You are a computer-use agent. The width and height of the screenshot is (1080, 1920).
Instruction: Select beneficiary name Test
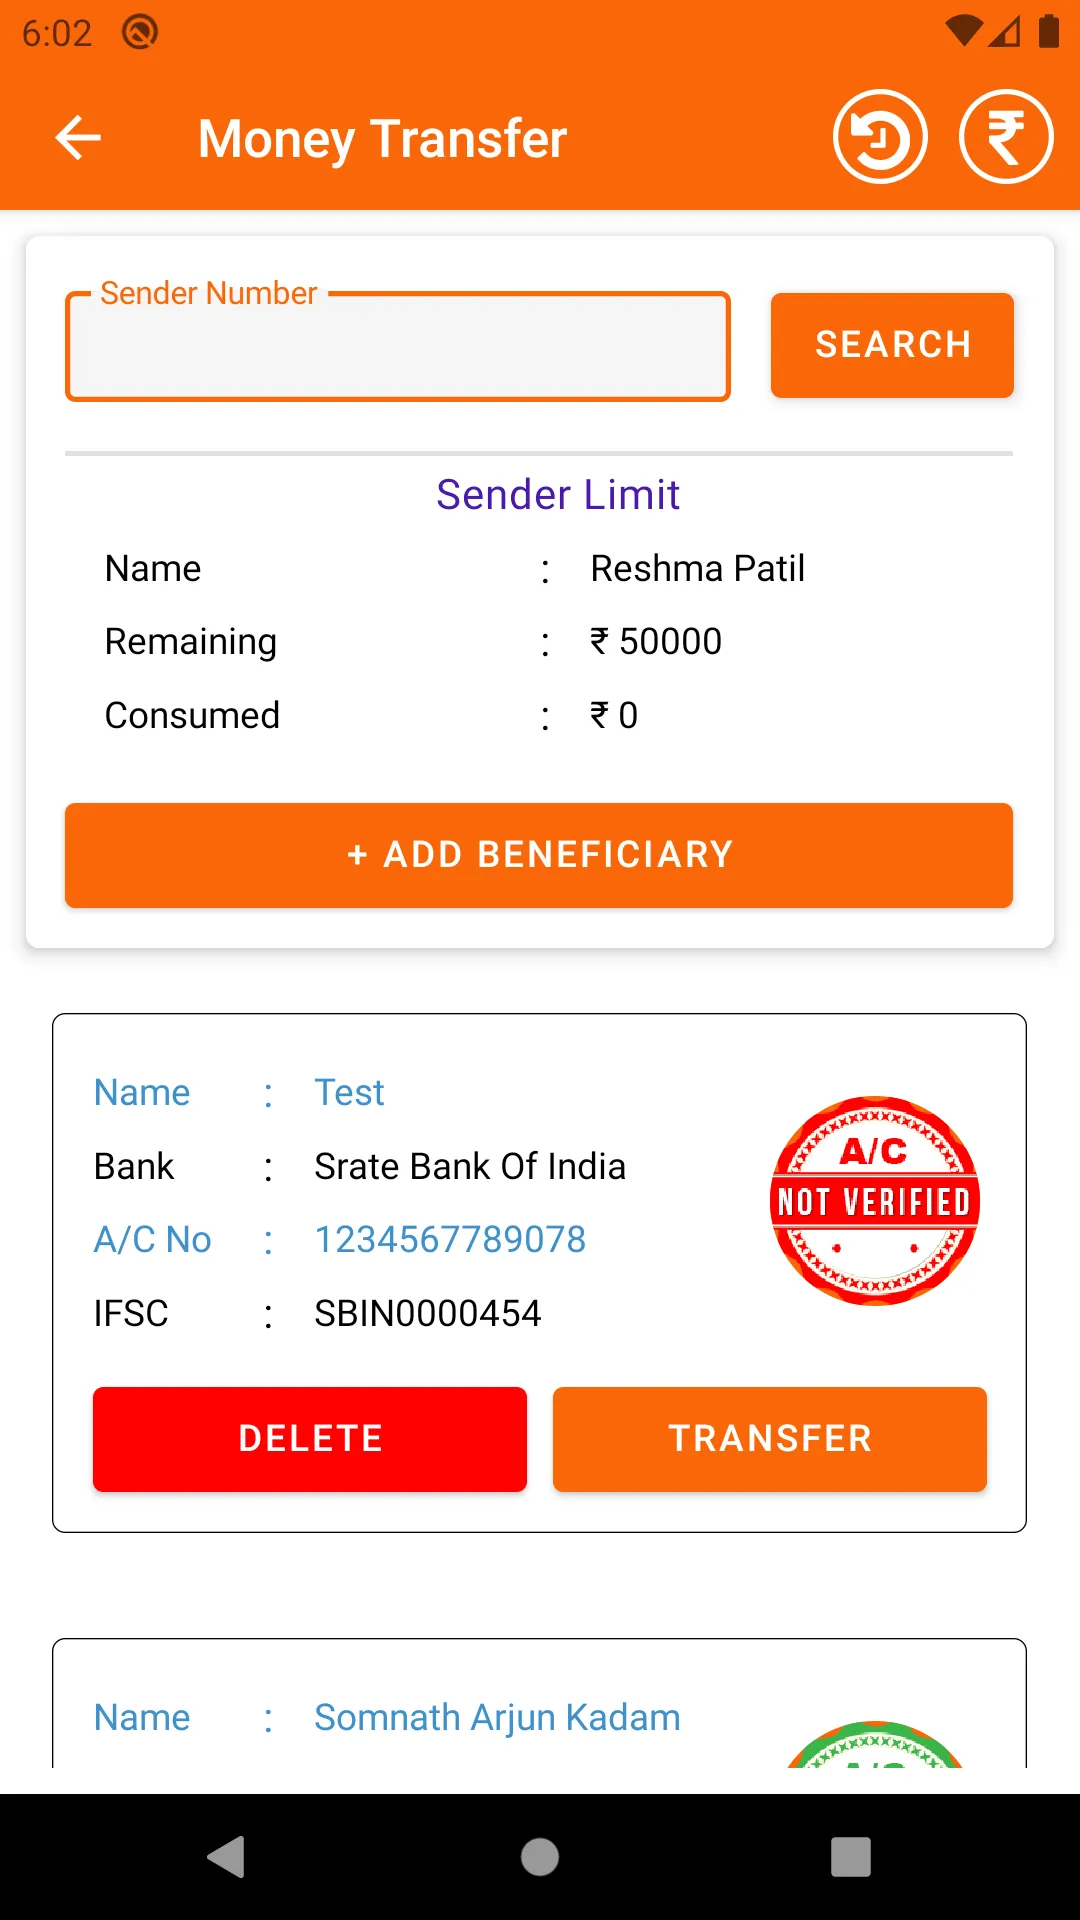pyautogui.click(x=349, y=1093)
